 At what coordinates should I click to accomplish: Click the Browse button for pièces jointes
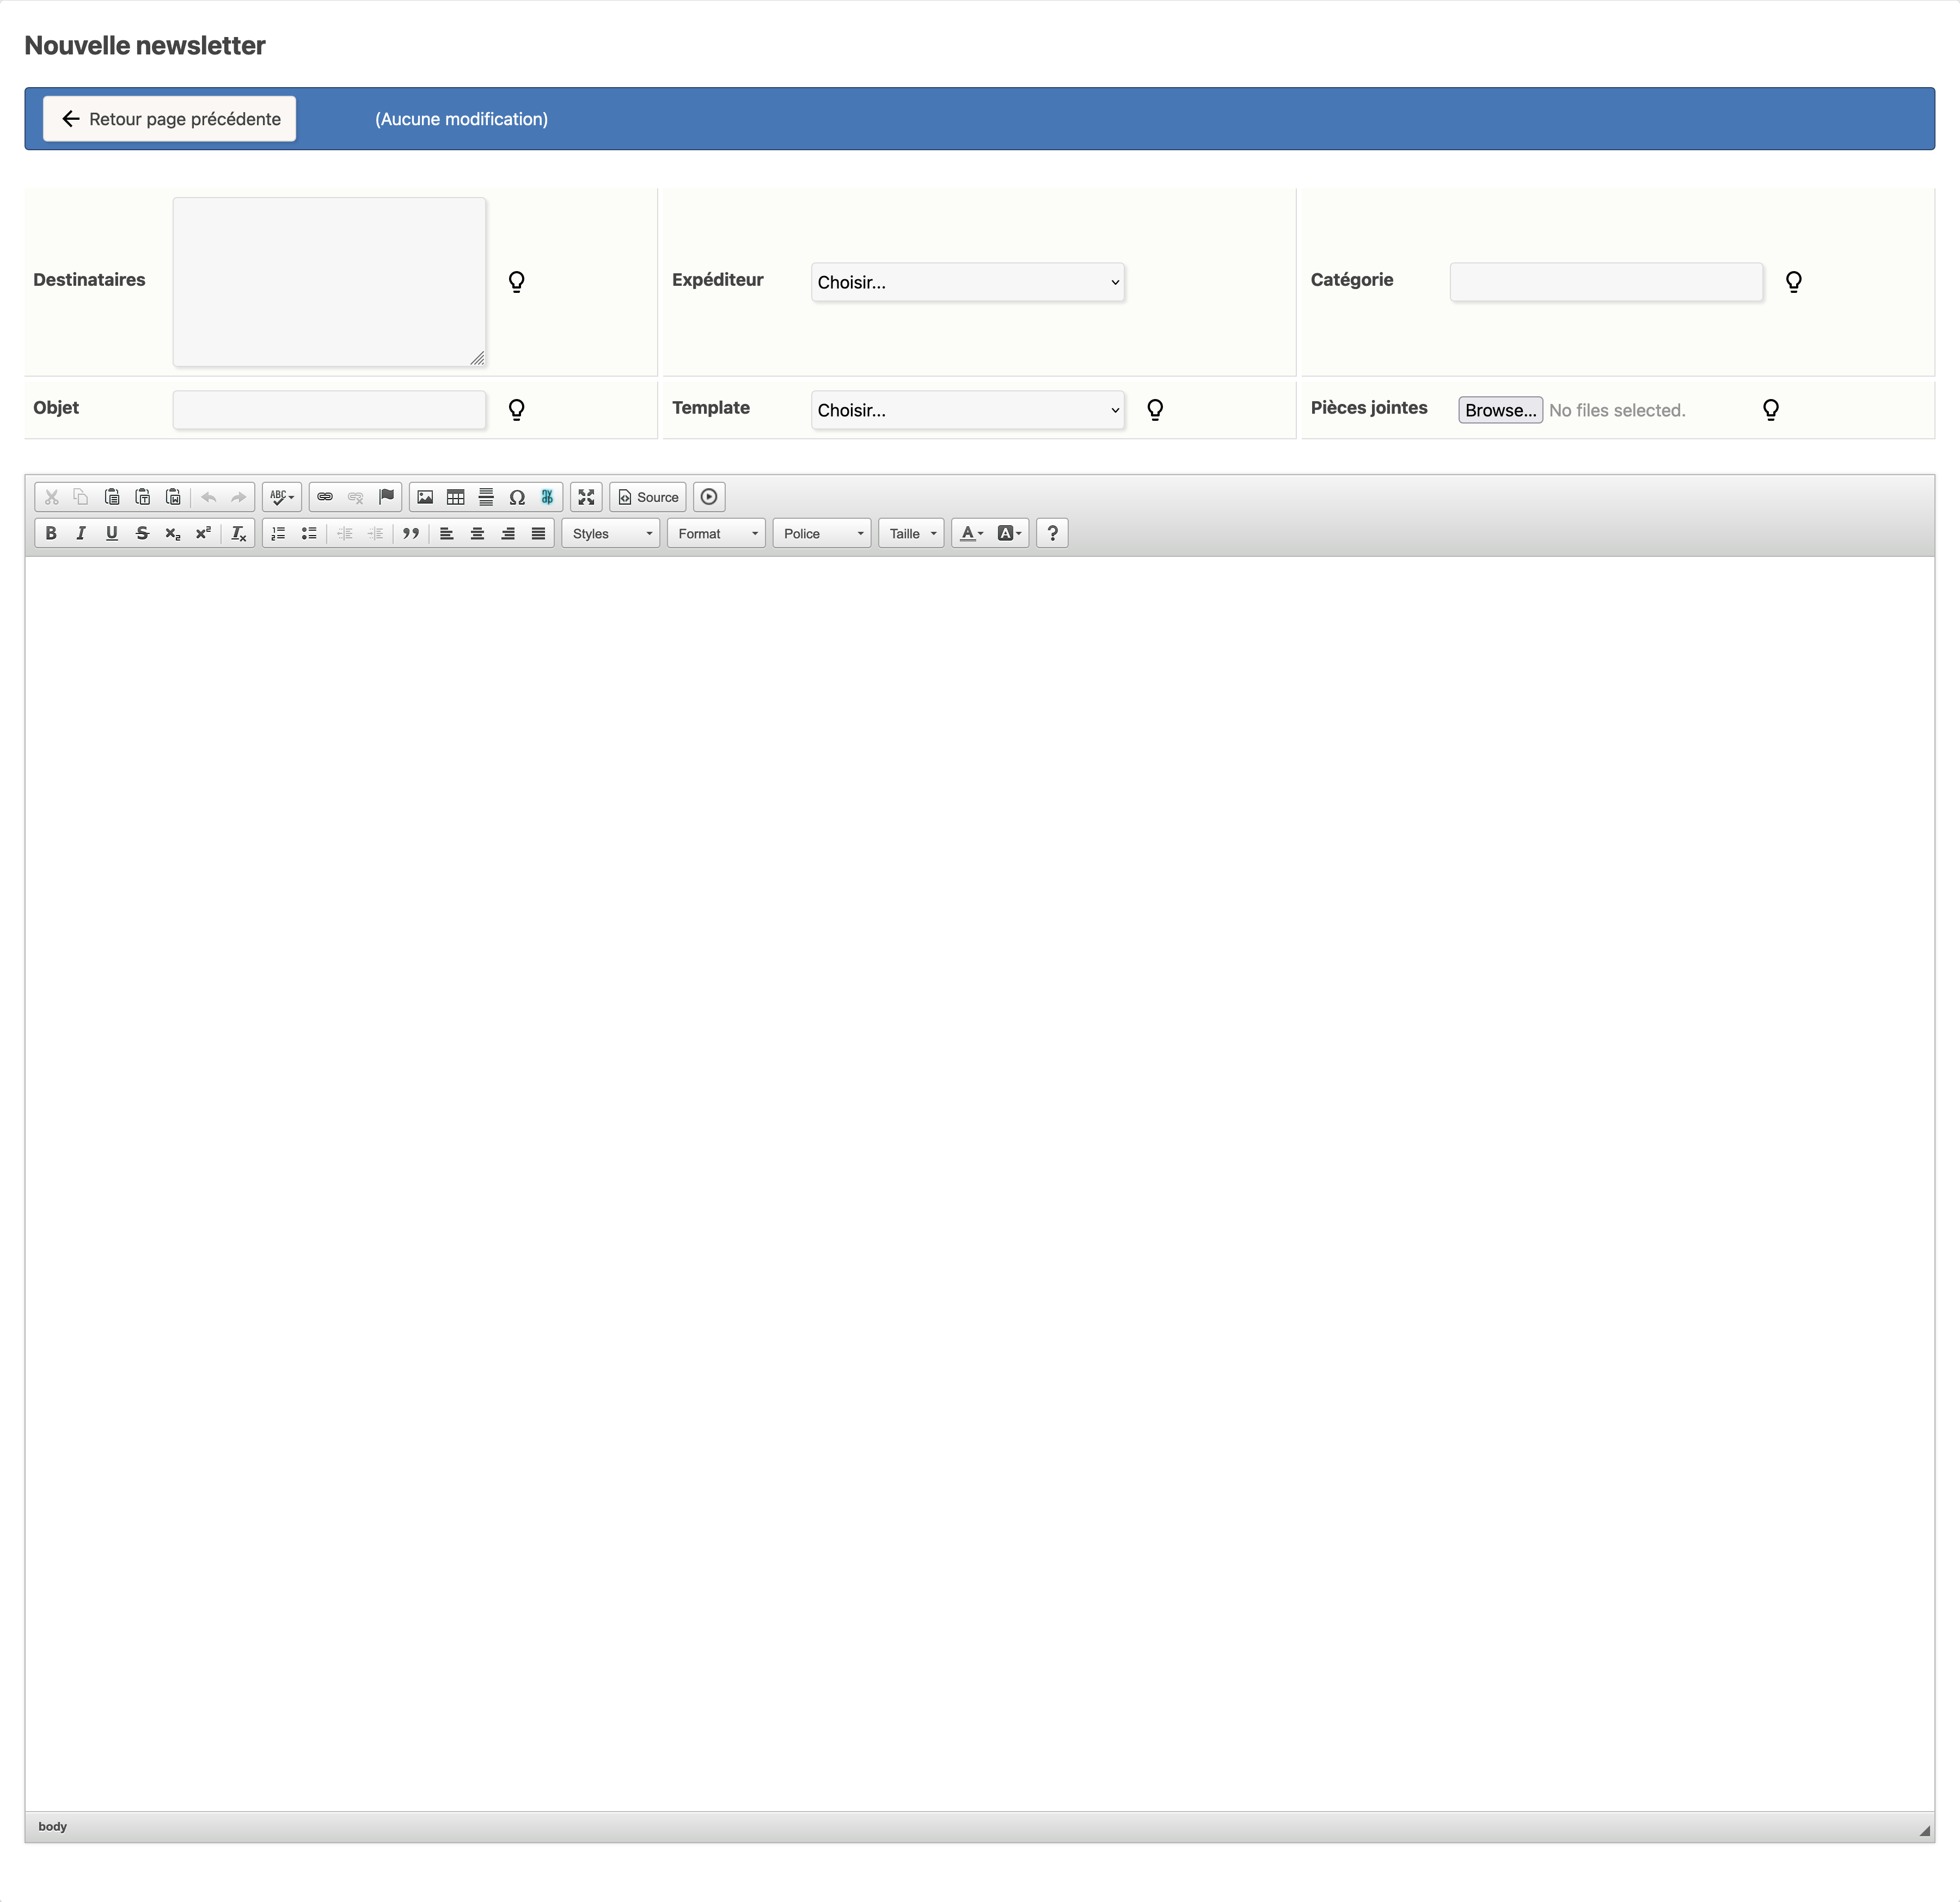(1500, 409)
